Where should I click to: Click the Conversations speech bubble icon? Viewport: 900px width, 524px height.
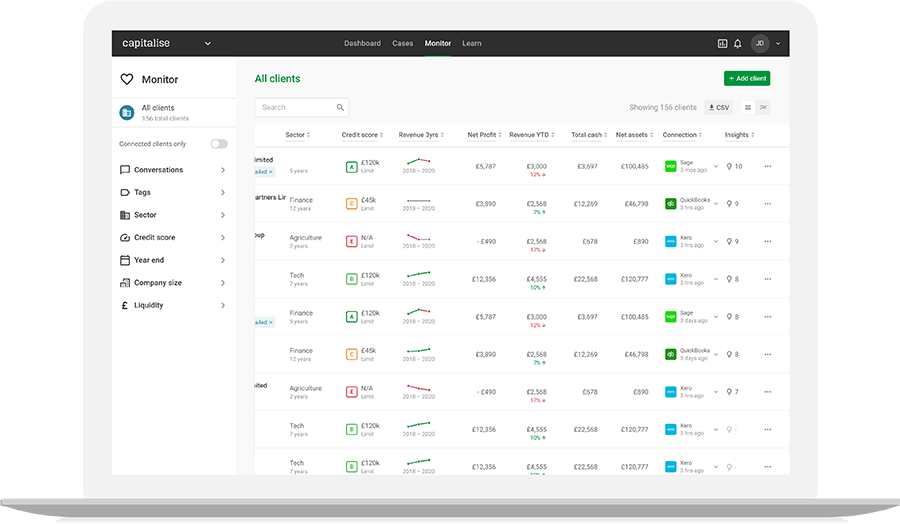(125, 170)
